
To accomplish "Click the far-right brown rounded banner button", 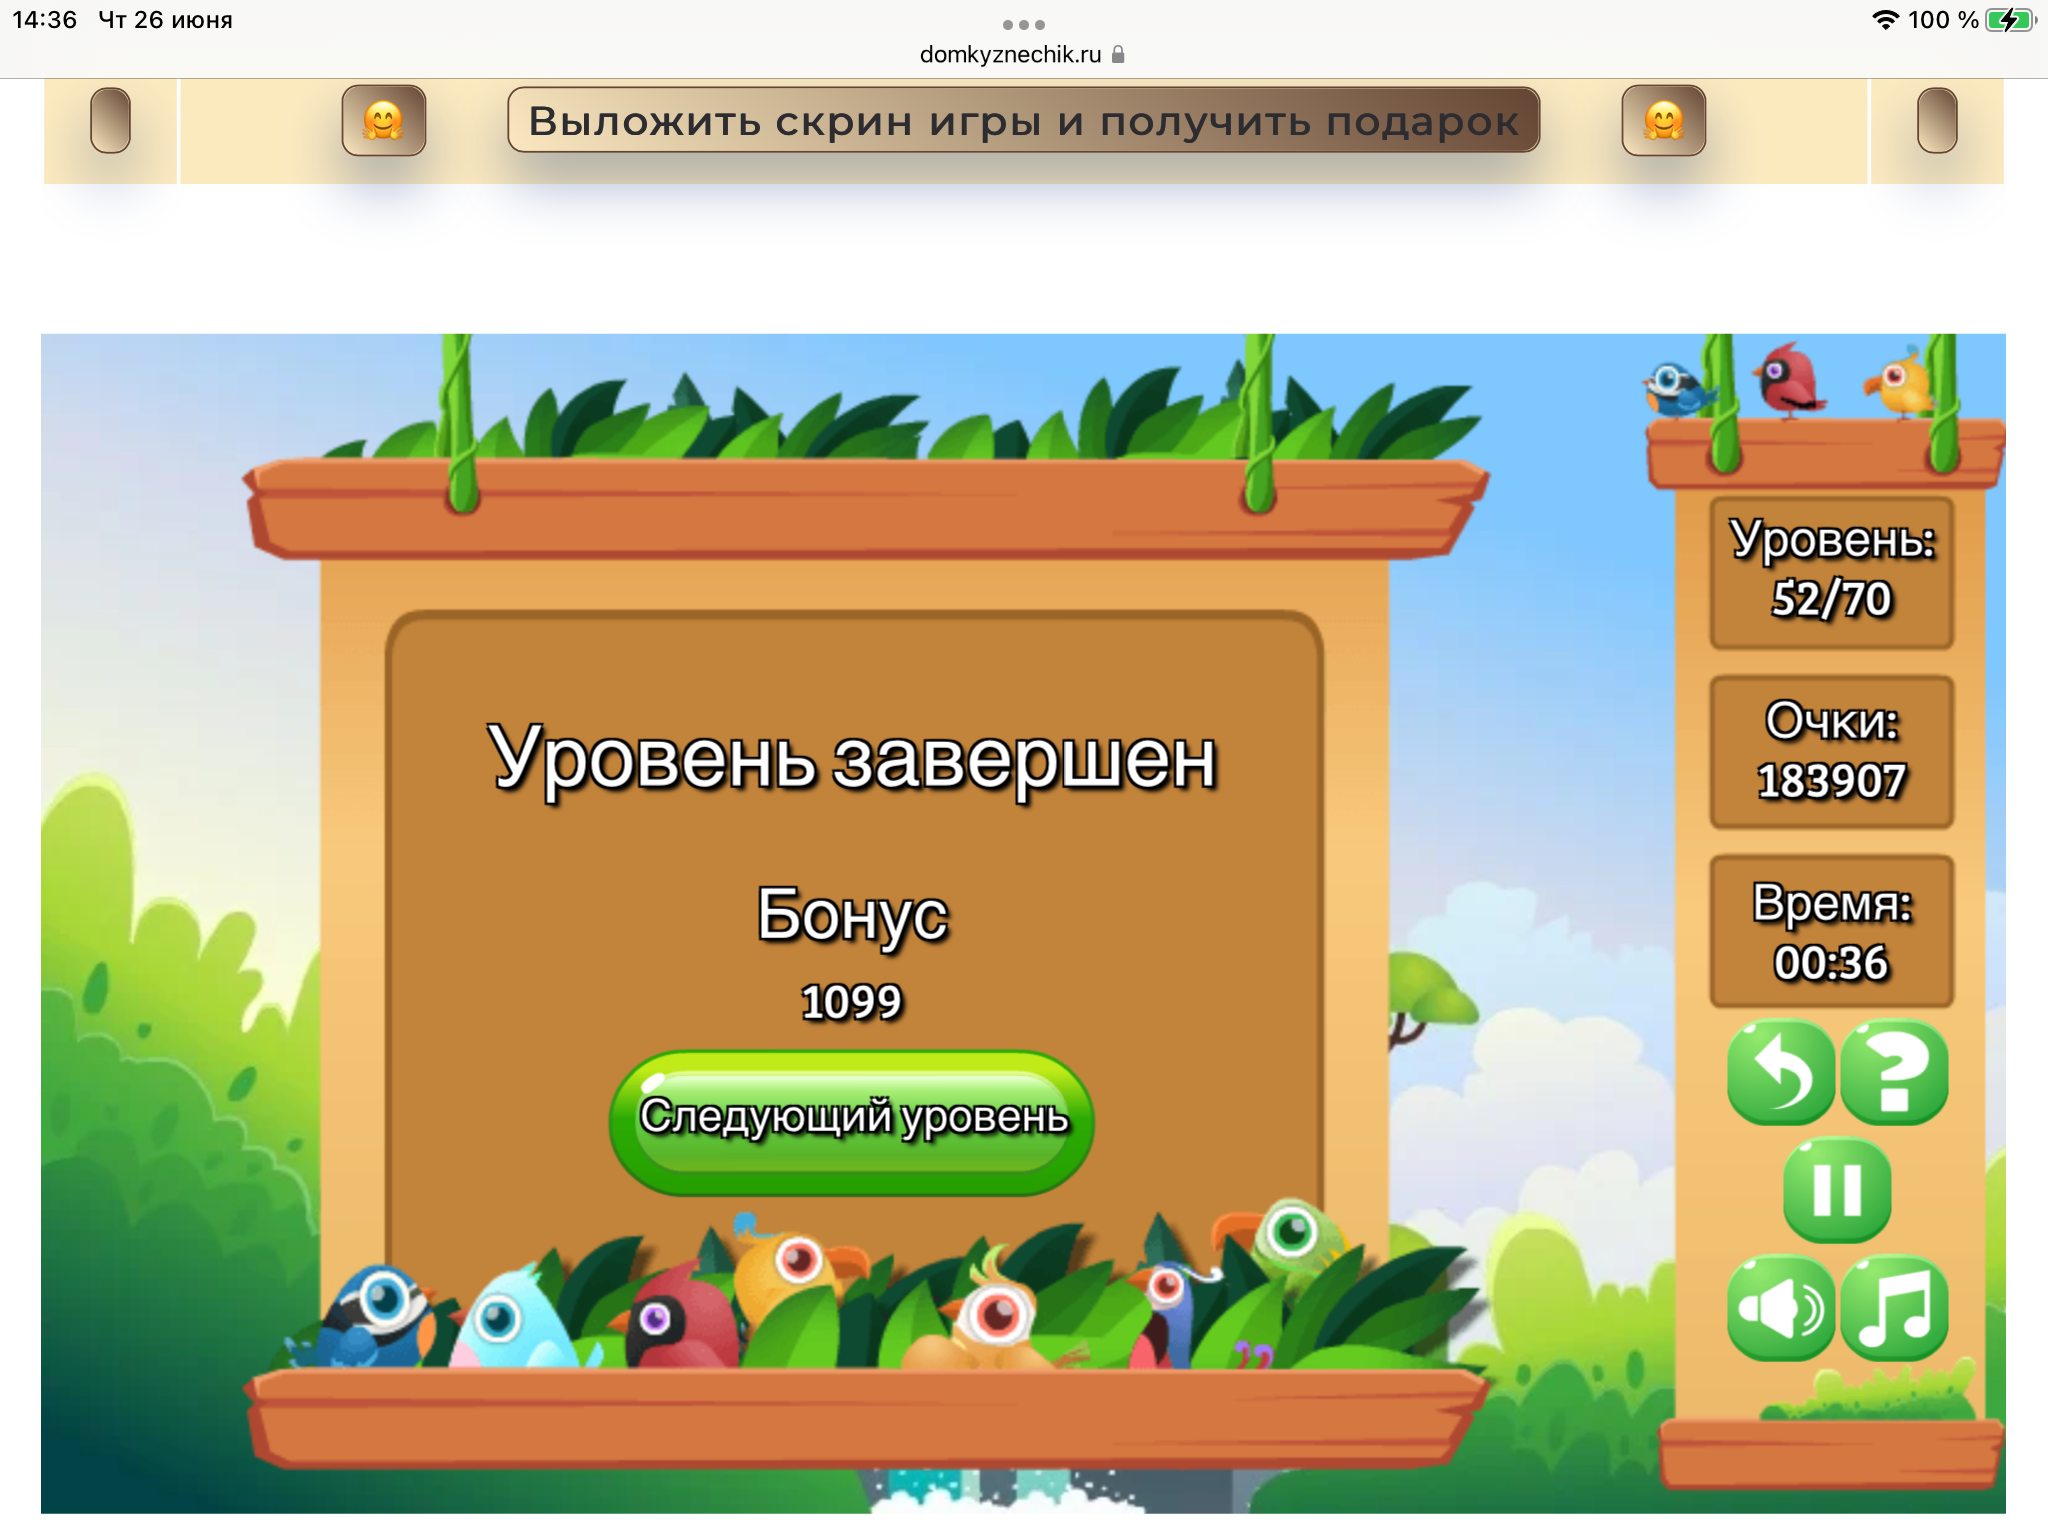I will [1937, 120].
